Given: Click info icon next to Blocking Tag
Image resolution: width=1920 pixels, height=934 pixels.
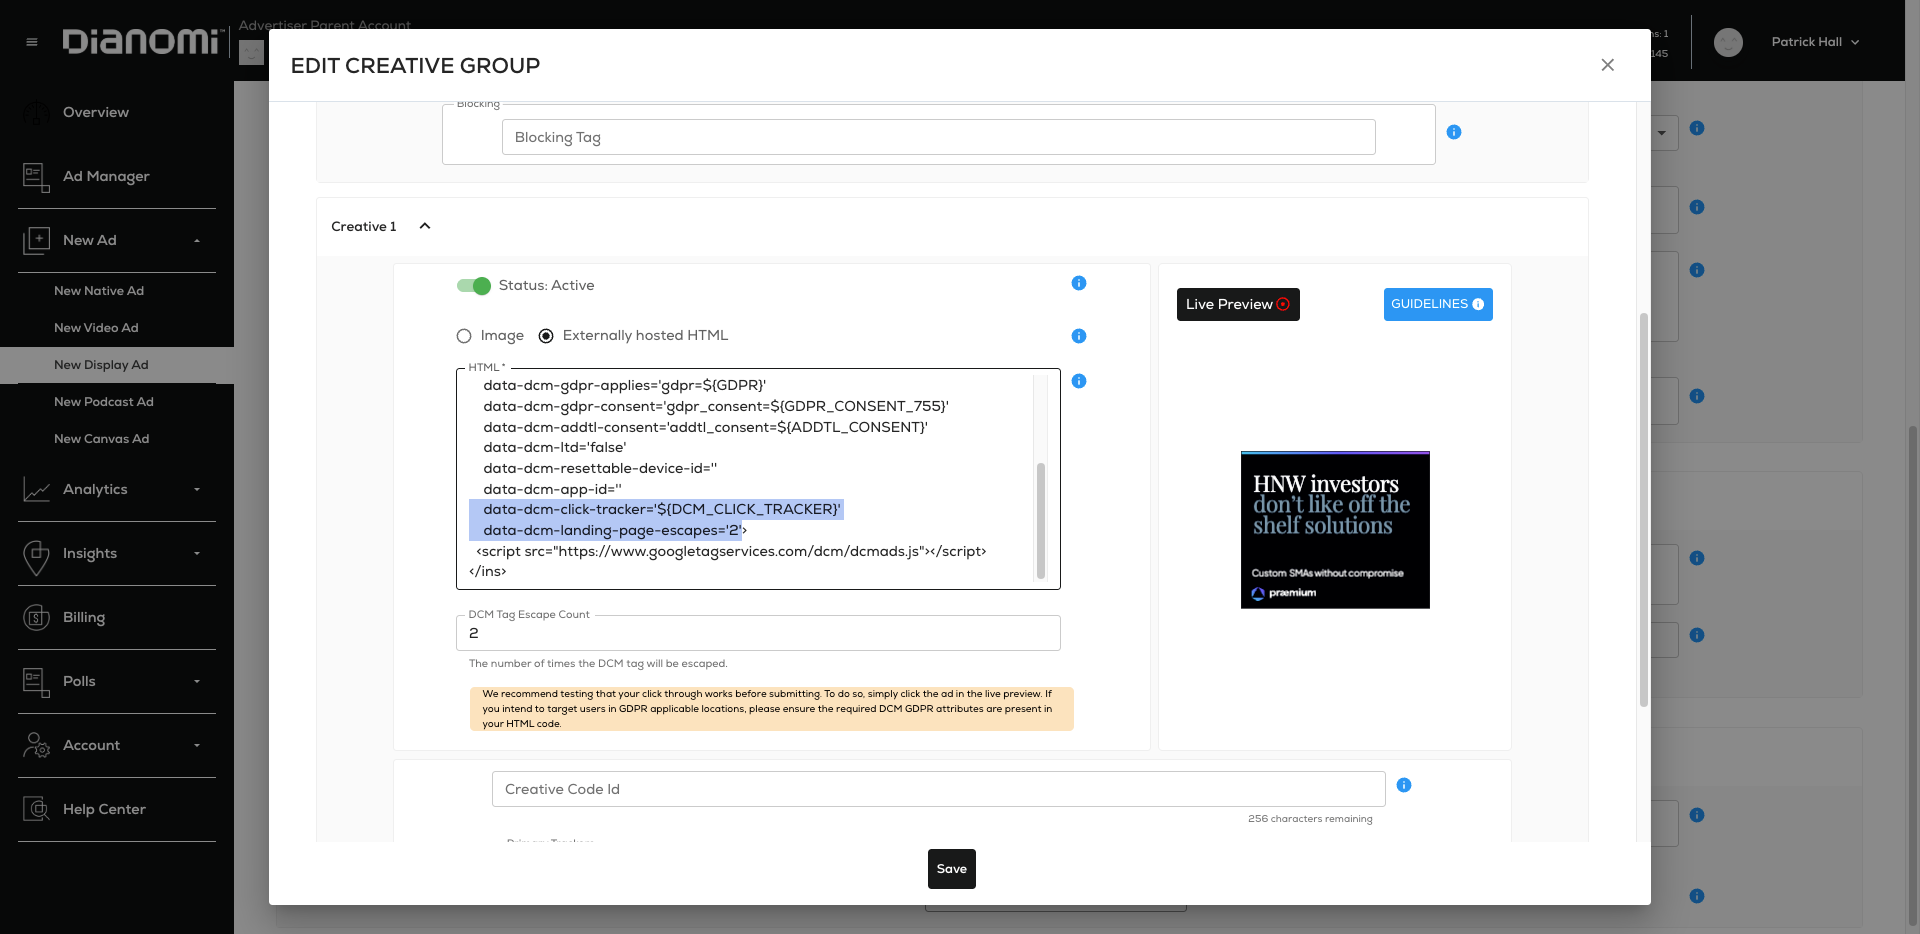Looking at the screenshot, I should point(1454,132).
